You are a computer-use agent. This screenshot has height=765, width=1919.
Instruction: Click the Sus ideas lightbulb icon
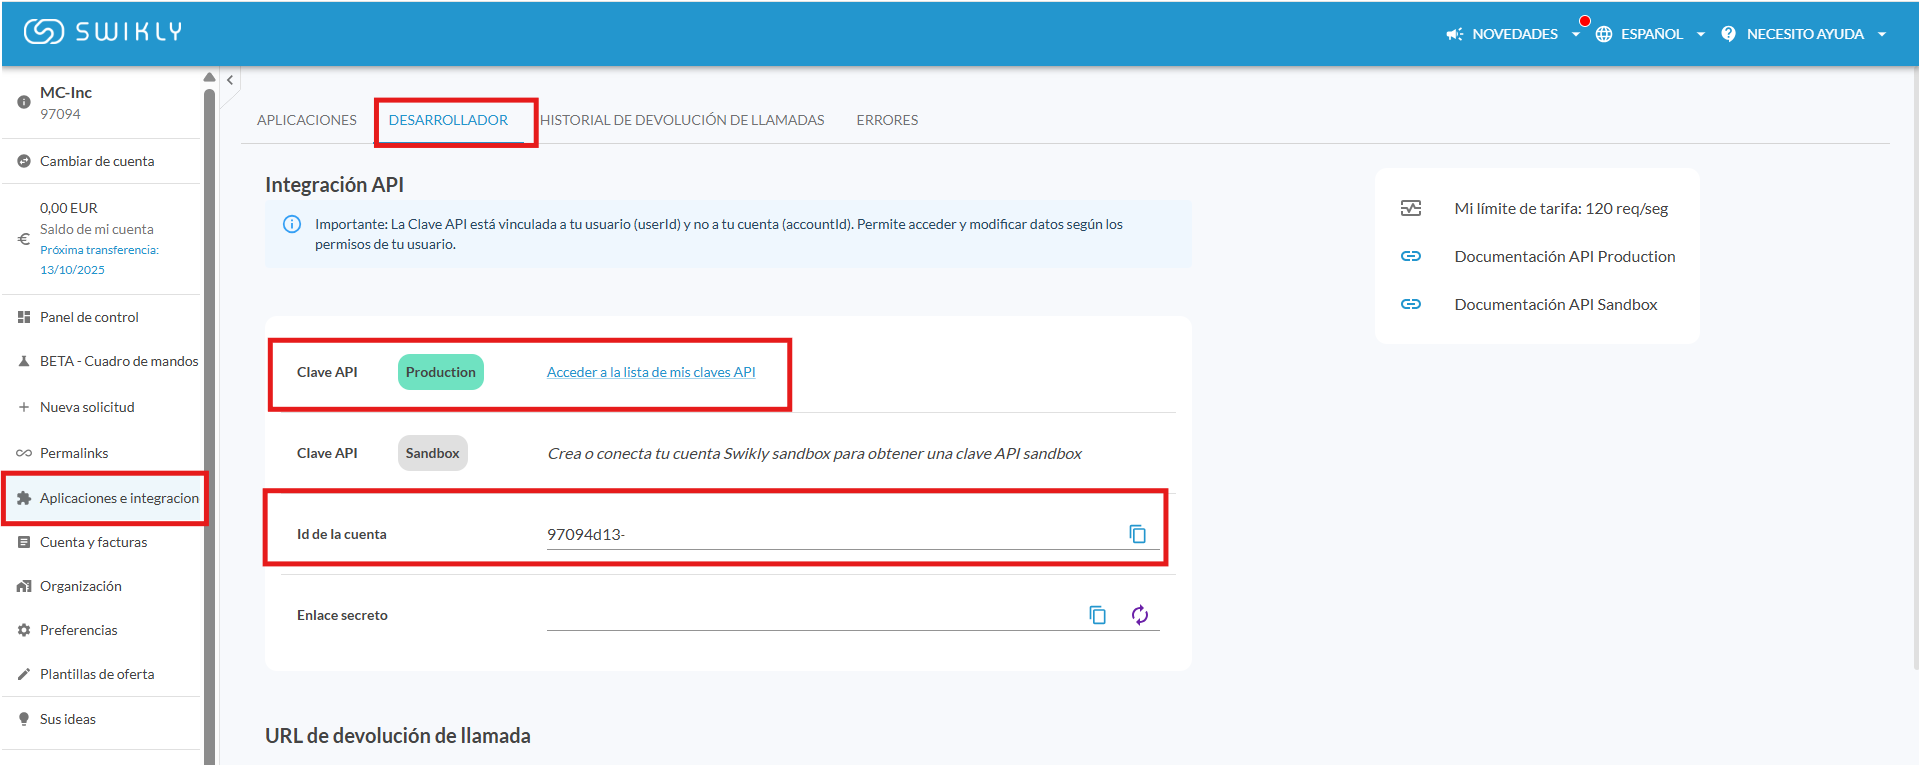click(x=24, y=719)
